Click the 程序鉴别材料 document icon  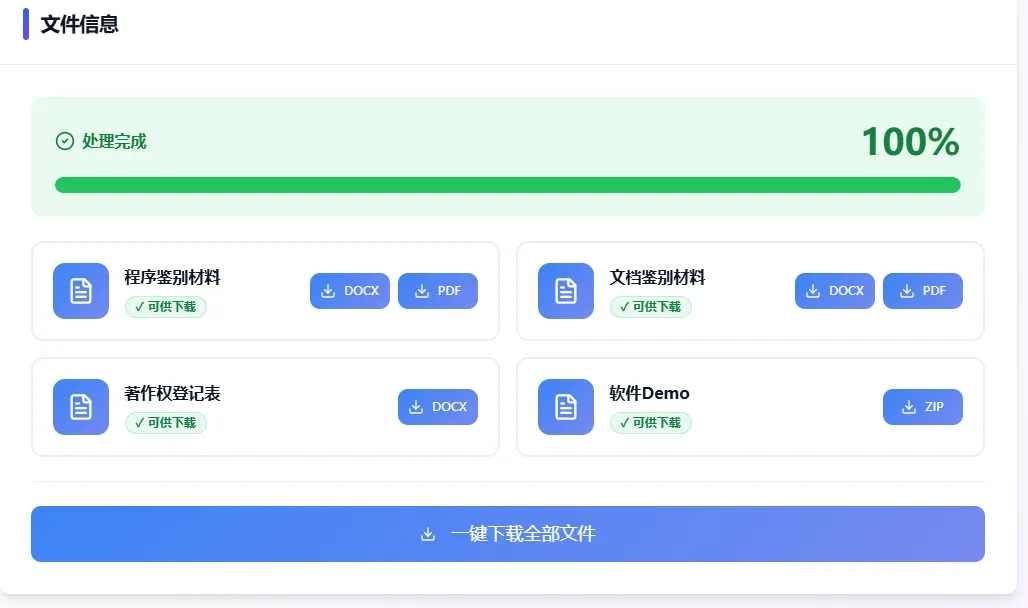(x=80, y=291)
